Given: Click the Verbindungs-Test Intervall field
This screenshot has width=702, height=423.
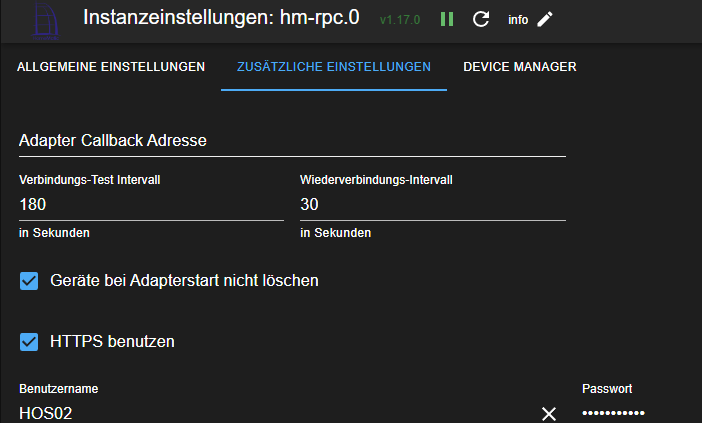Looking at the screenshot, I should [151, 204].
